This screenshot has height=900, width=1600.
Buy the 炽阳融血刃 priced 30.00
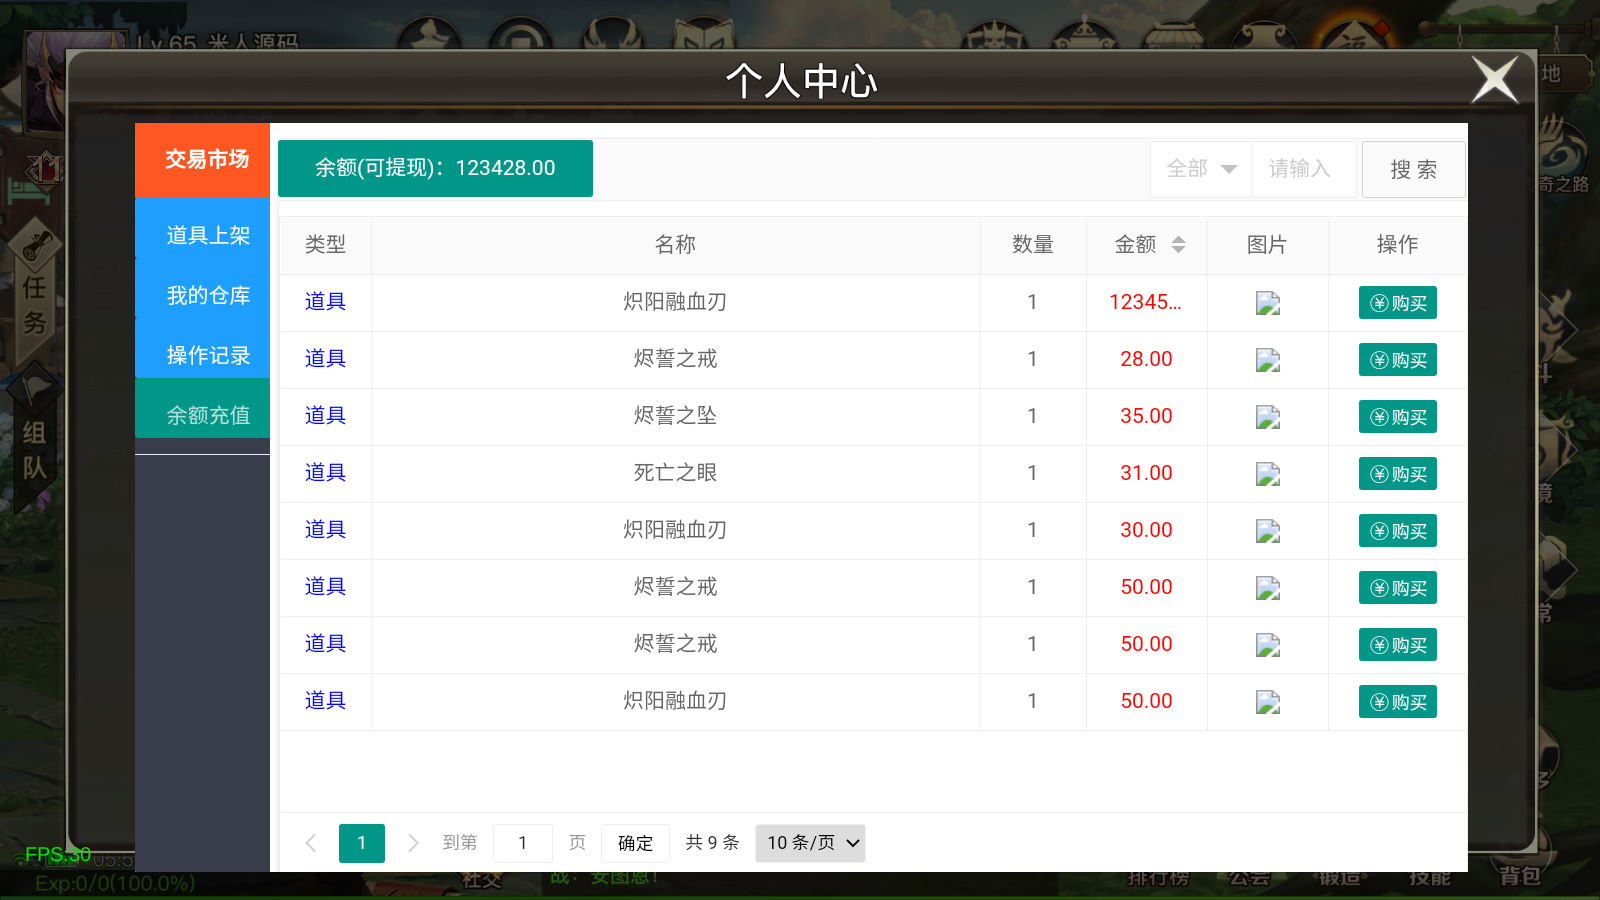(1397, 531)
